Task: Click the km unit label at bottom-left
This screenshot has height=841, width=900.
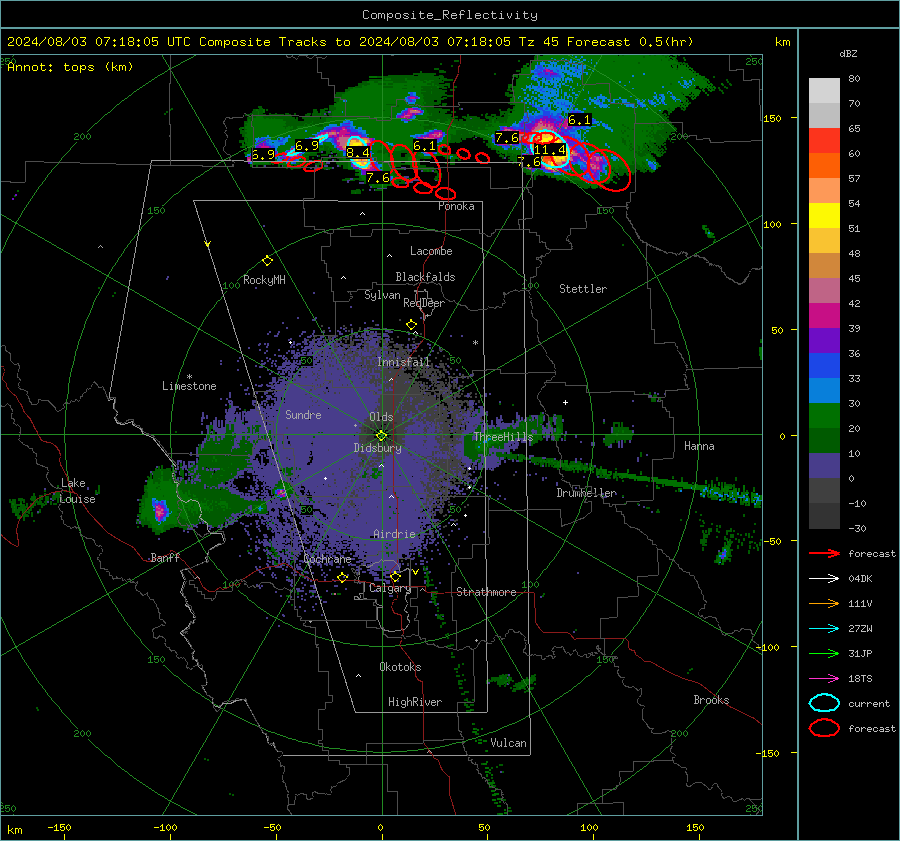Action: pos(14,830)
